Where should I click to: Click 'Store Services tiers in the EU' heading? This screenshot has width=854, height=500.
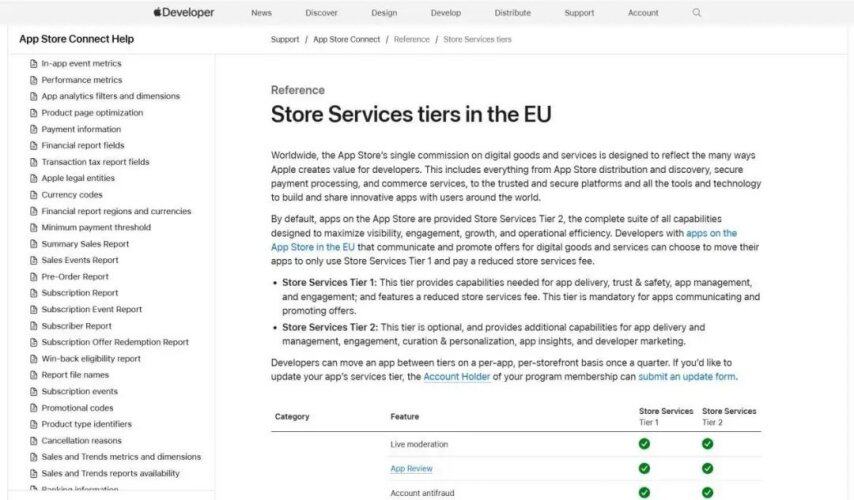click(x=411, y=114)
